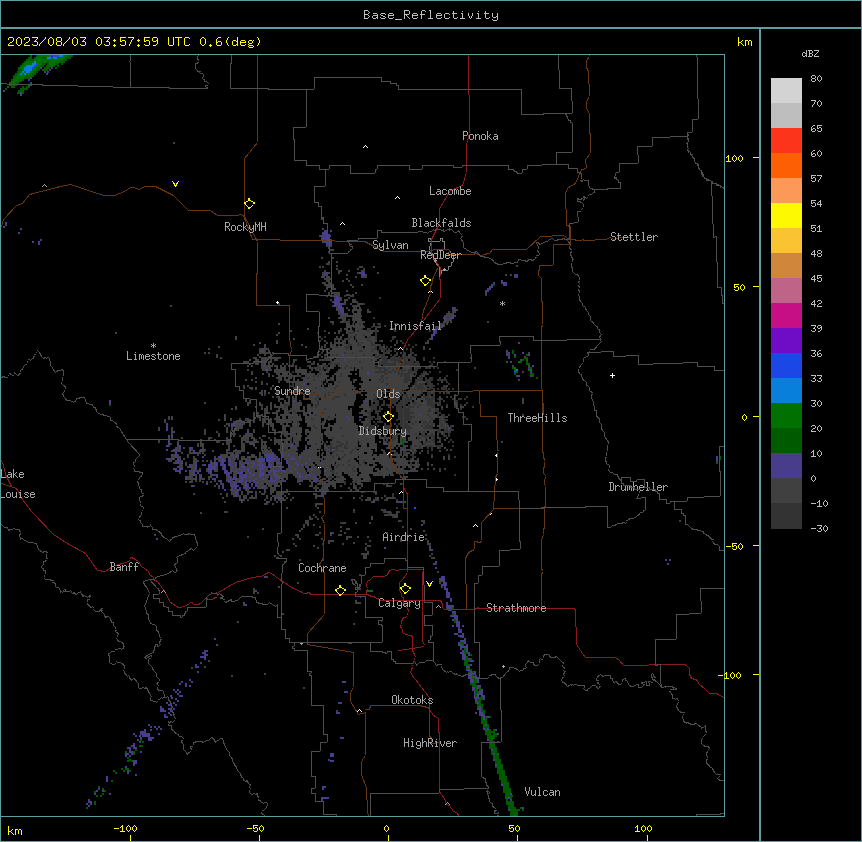This screenshot has width=862, height=842.
Task: Click the Innisfail label
Action: tap(415, 326)
